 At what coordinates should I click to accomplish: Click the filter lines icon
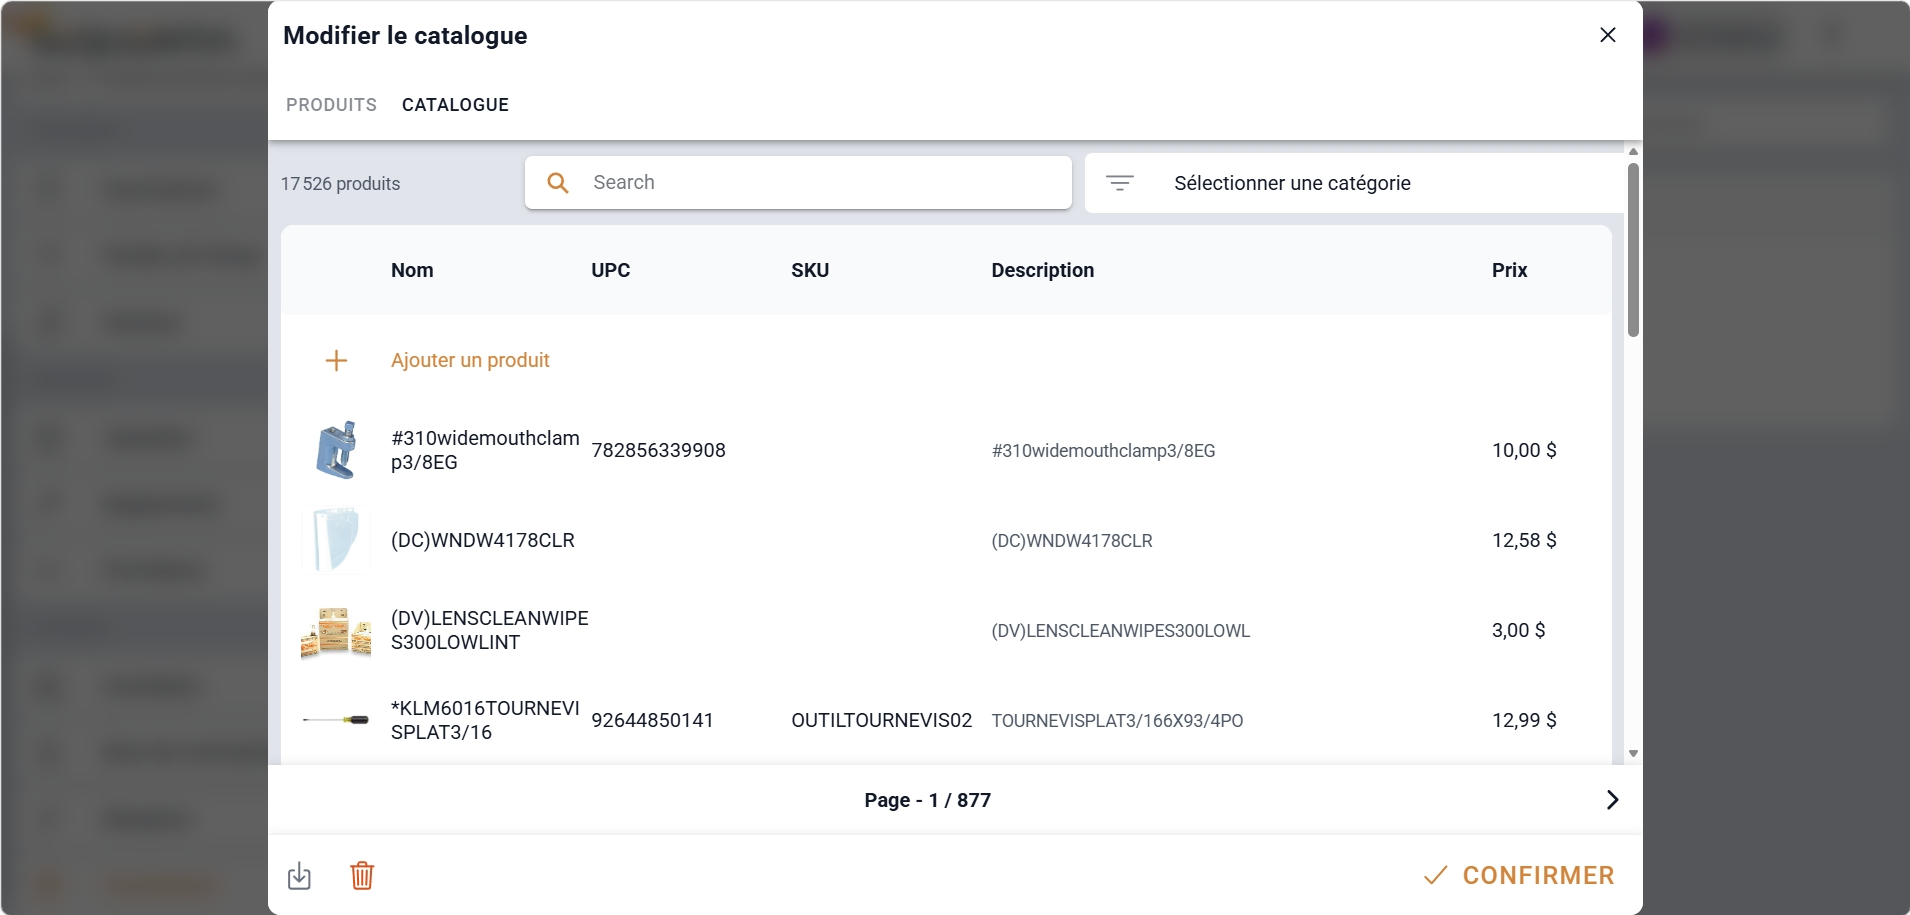1119,183
